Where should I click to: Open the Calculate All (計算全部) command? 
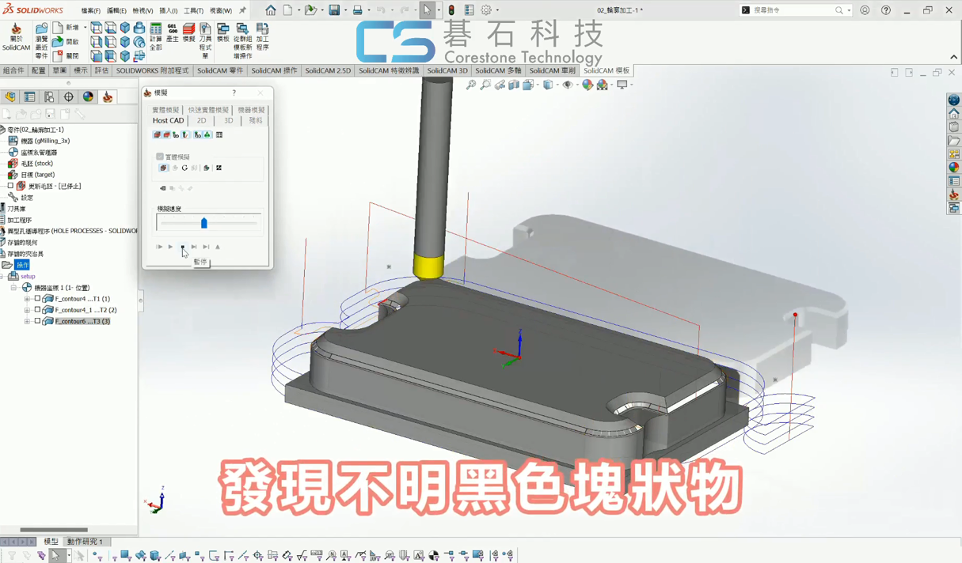click(x=156, y=38)
